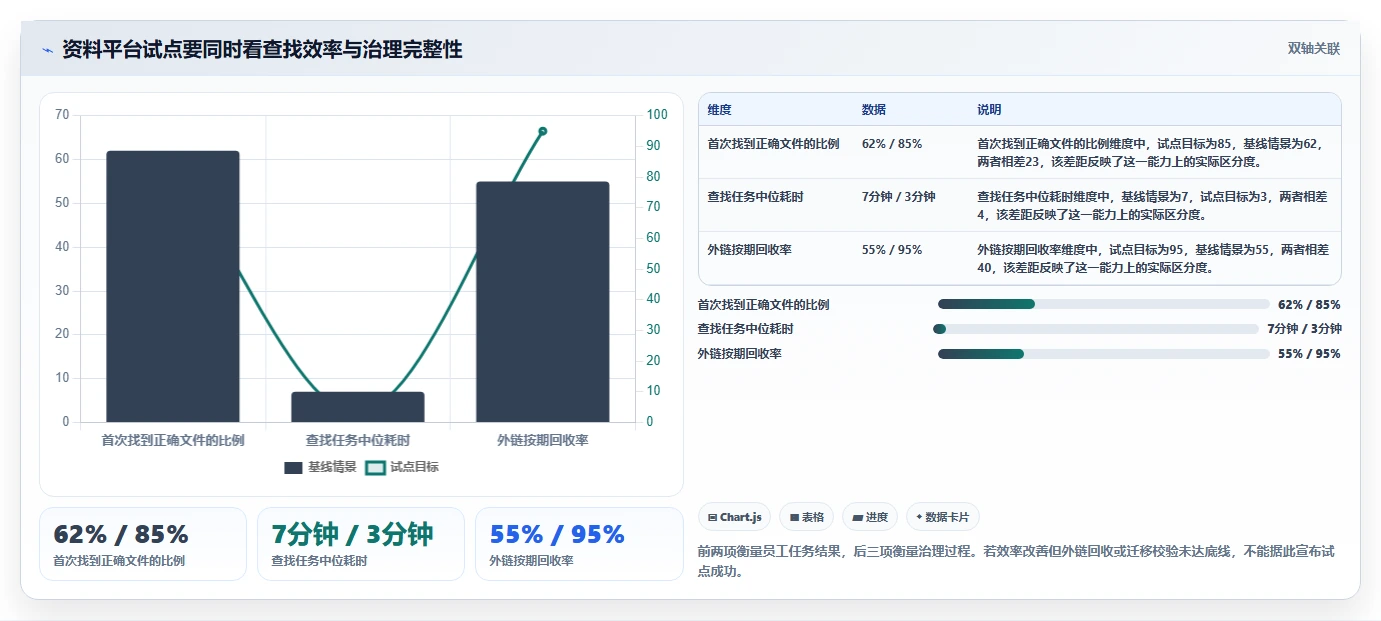Click the 维度 column header
This screenshot has width=1381, height=621.
(719, 110)
